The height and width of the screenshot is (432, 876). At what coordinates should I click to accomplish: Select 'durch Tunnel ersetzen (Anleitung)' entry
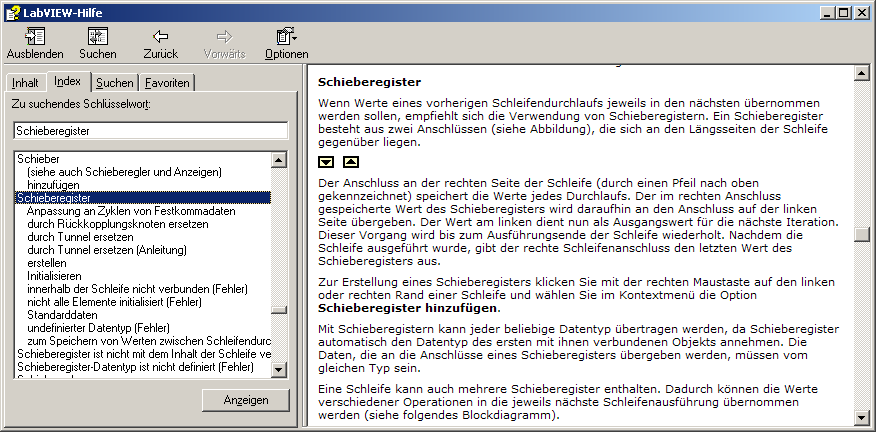(107, 250)
